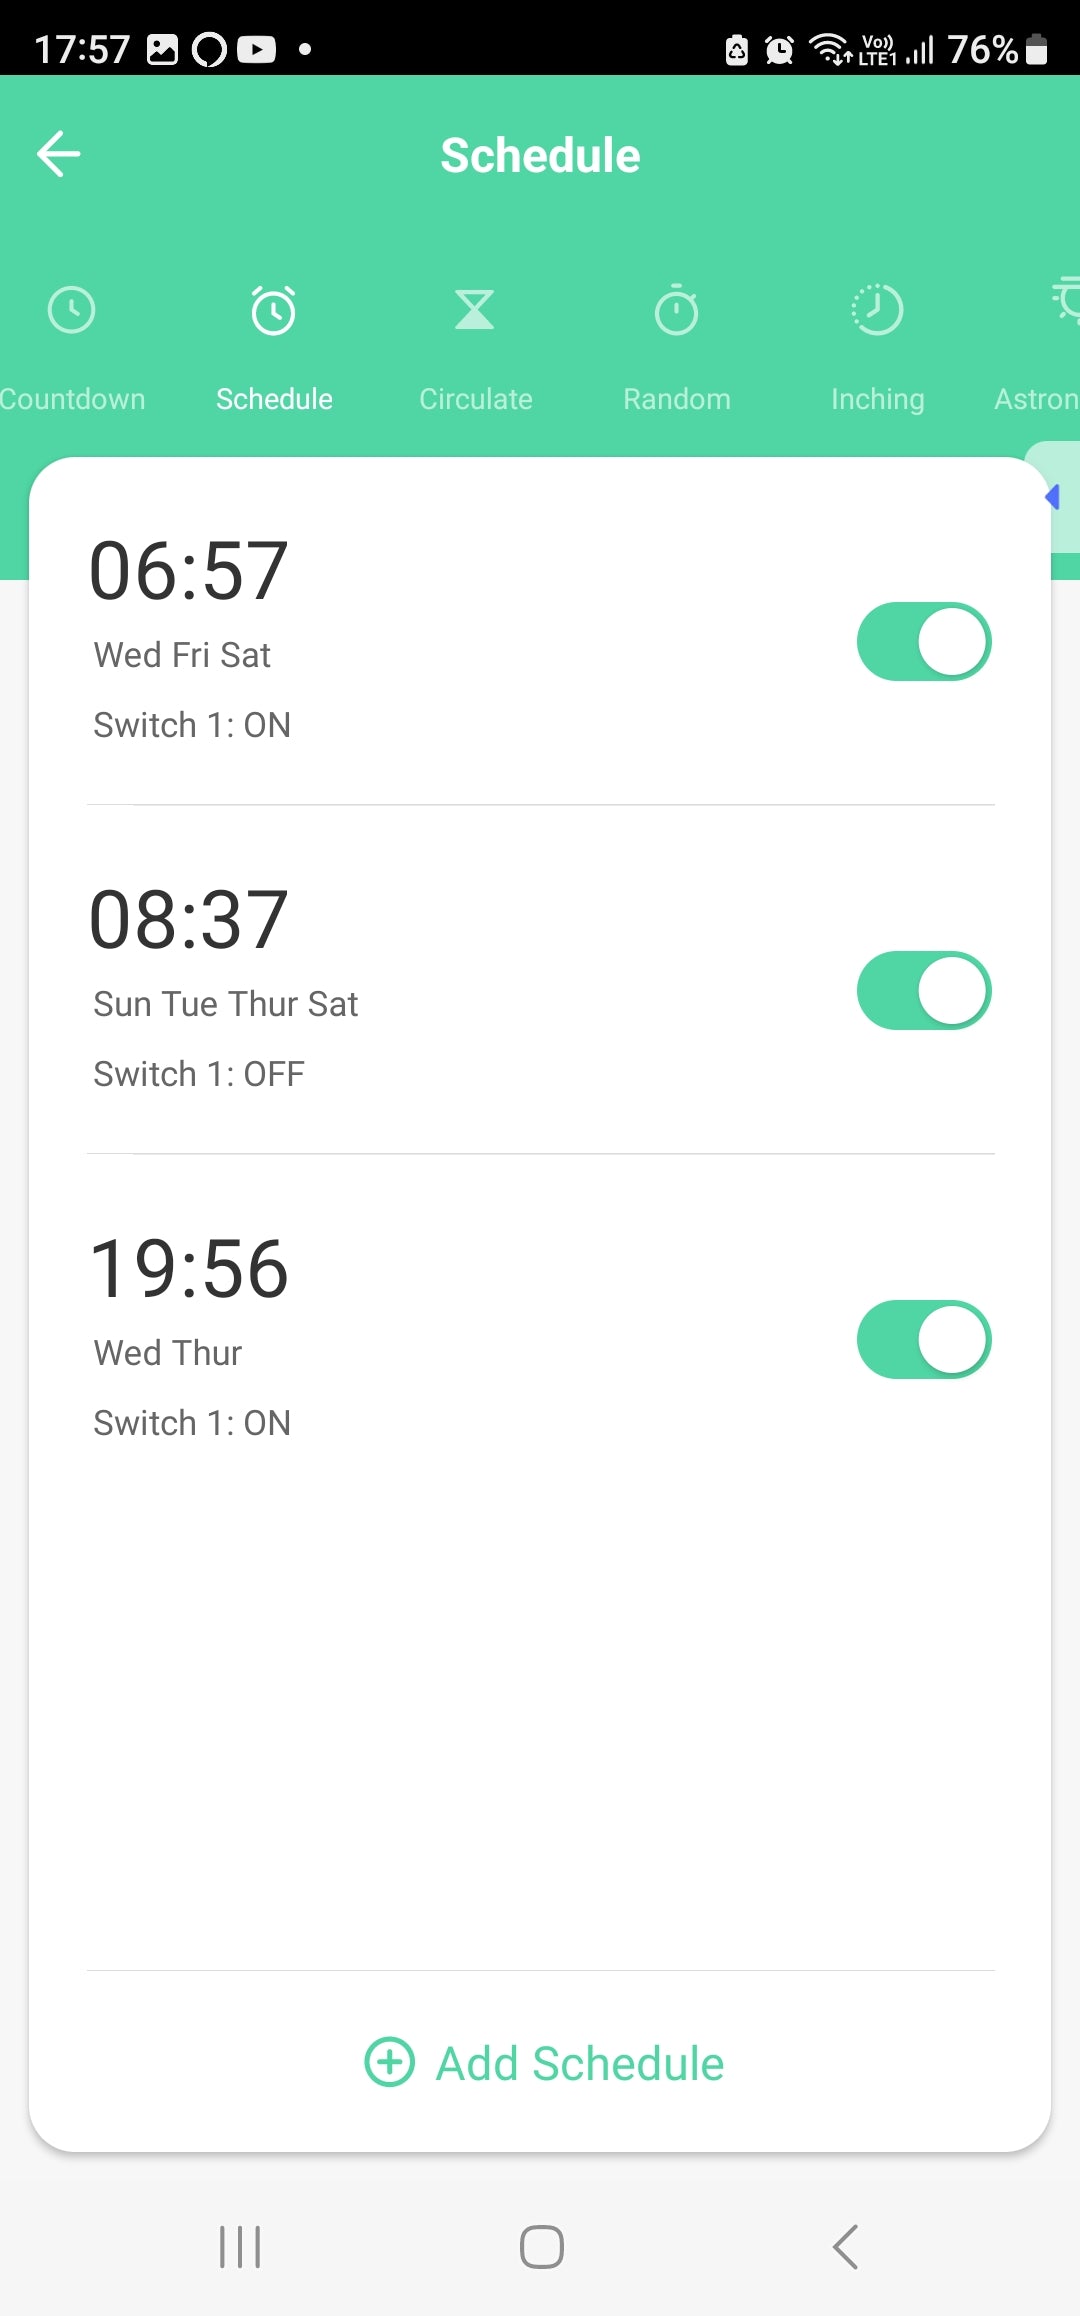1080x2316 pixels.
Task: Switch to the Random tab label
Action: [677, 399]
